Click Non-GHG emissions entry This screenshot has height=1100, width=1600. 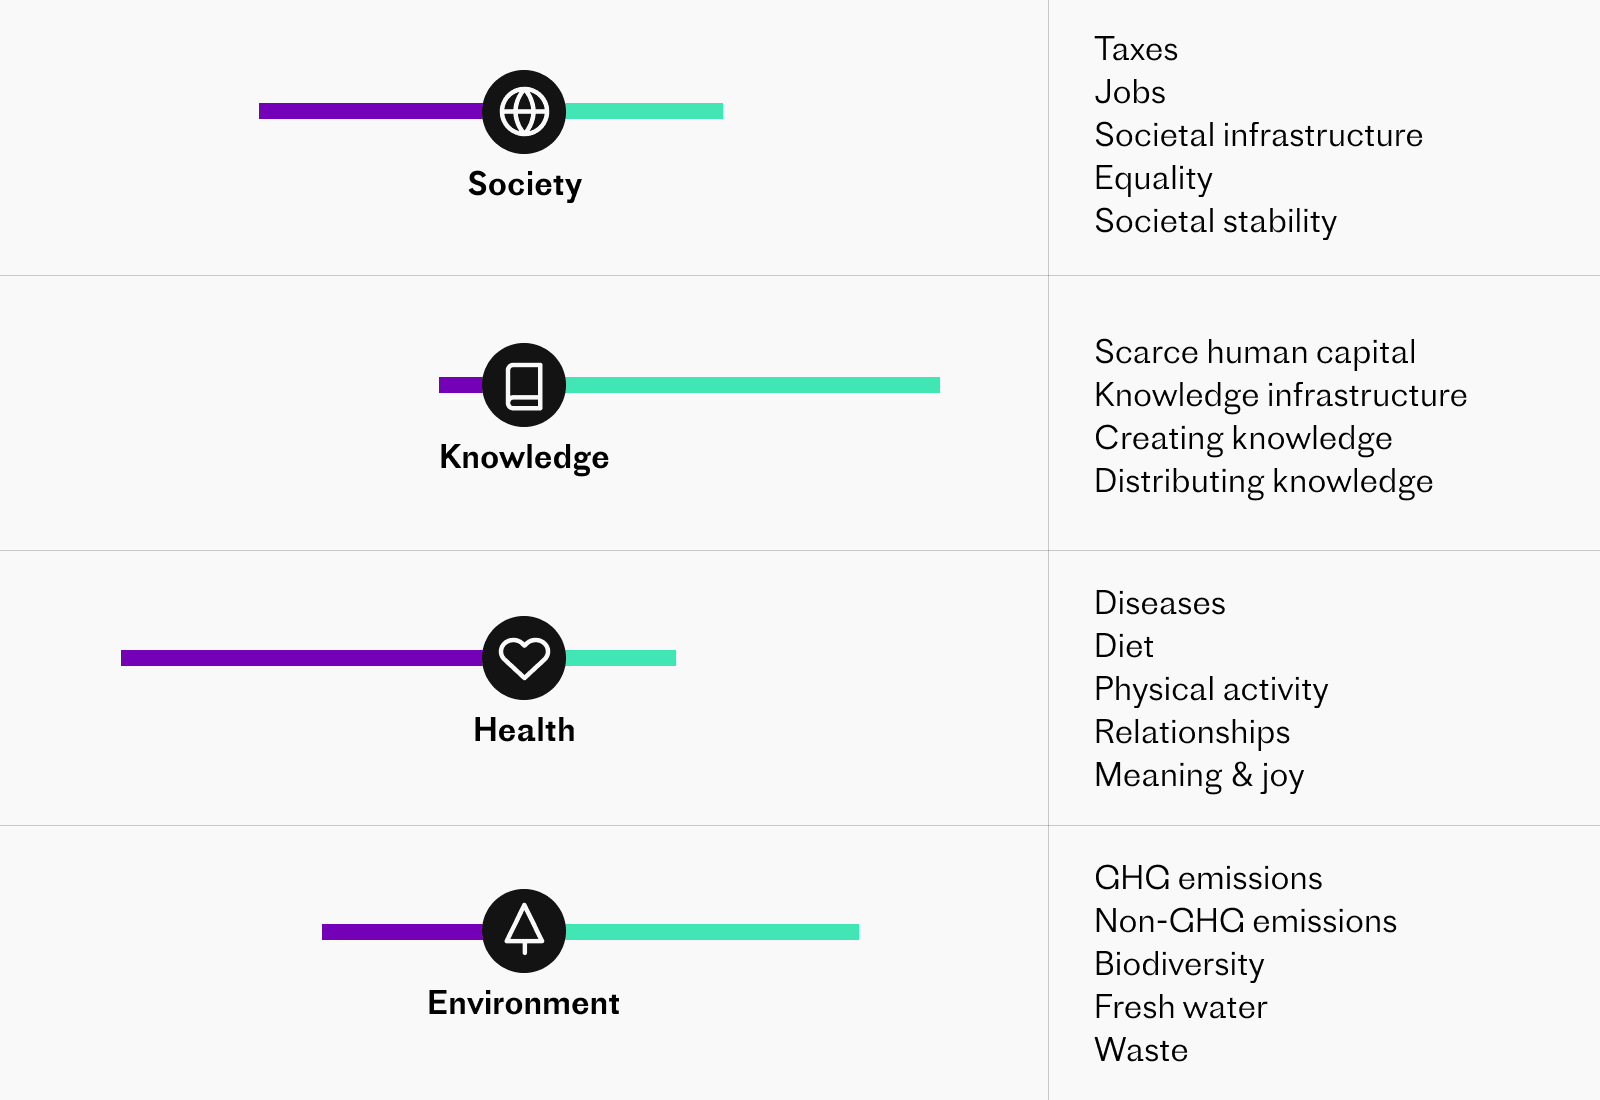click(x=1246, y=921)
